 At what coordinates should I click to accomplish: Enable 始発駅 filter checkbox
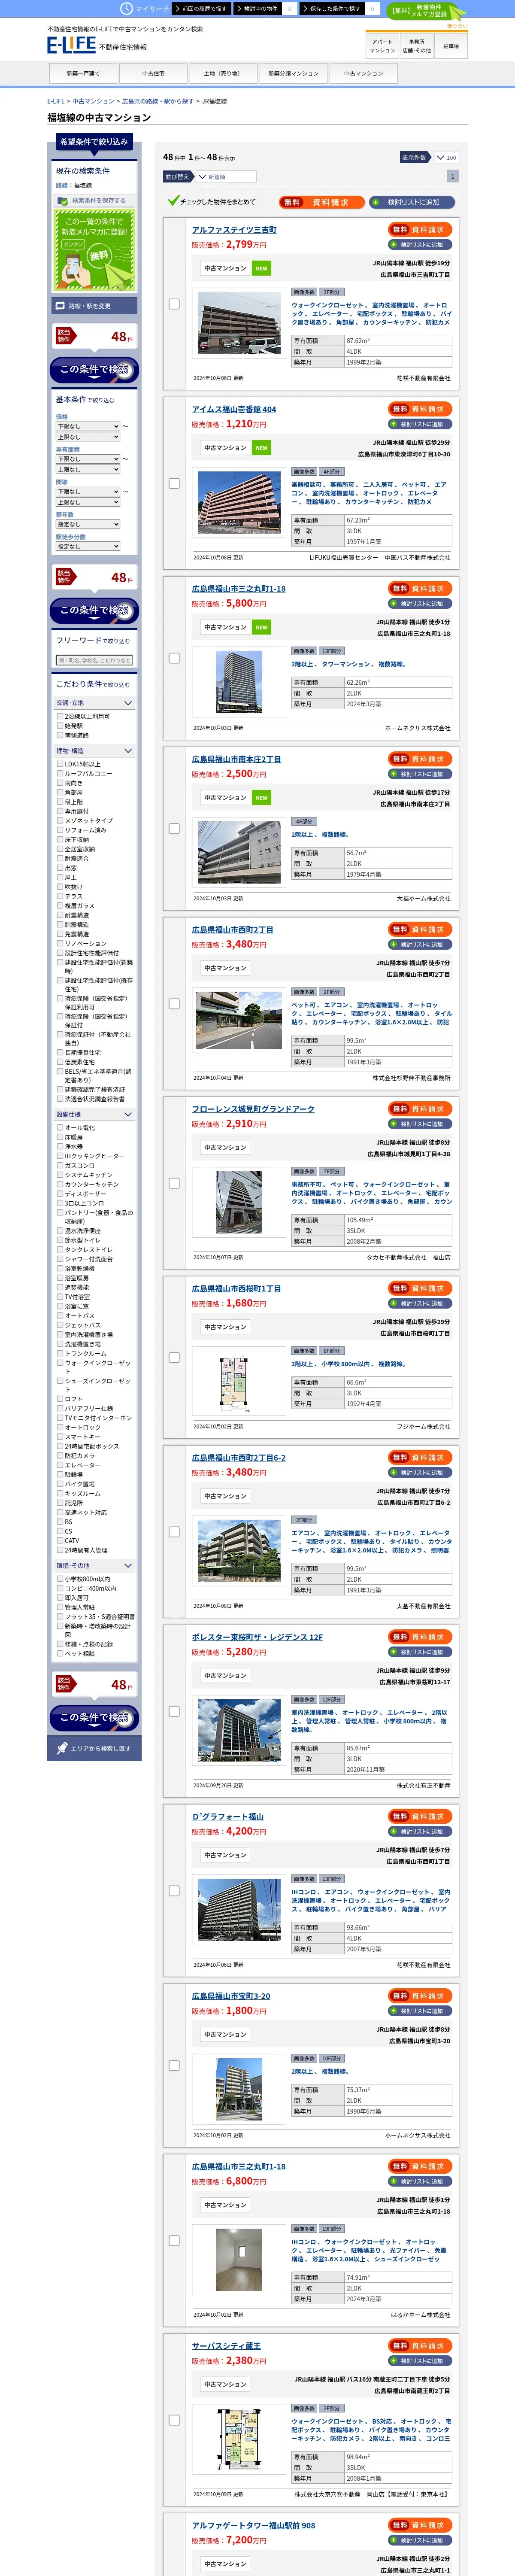(x=60, y=726)
